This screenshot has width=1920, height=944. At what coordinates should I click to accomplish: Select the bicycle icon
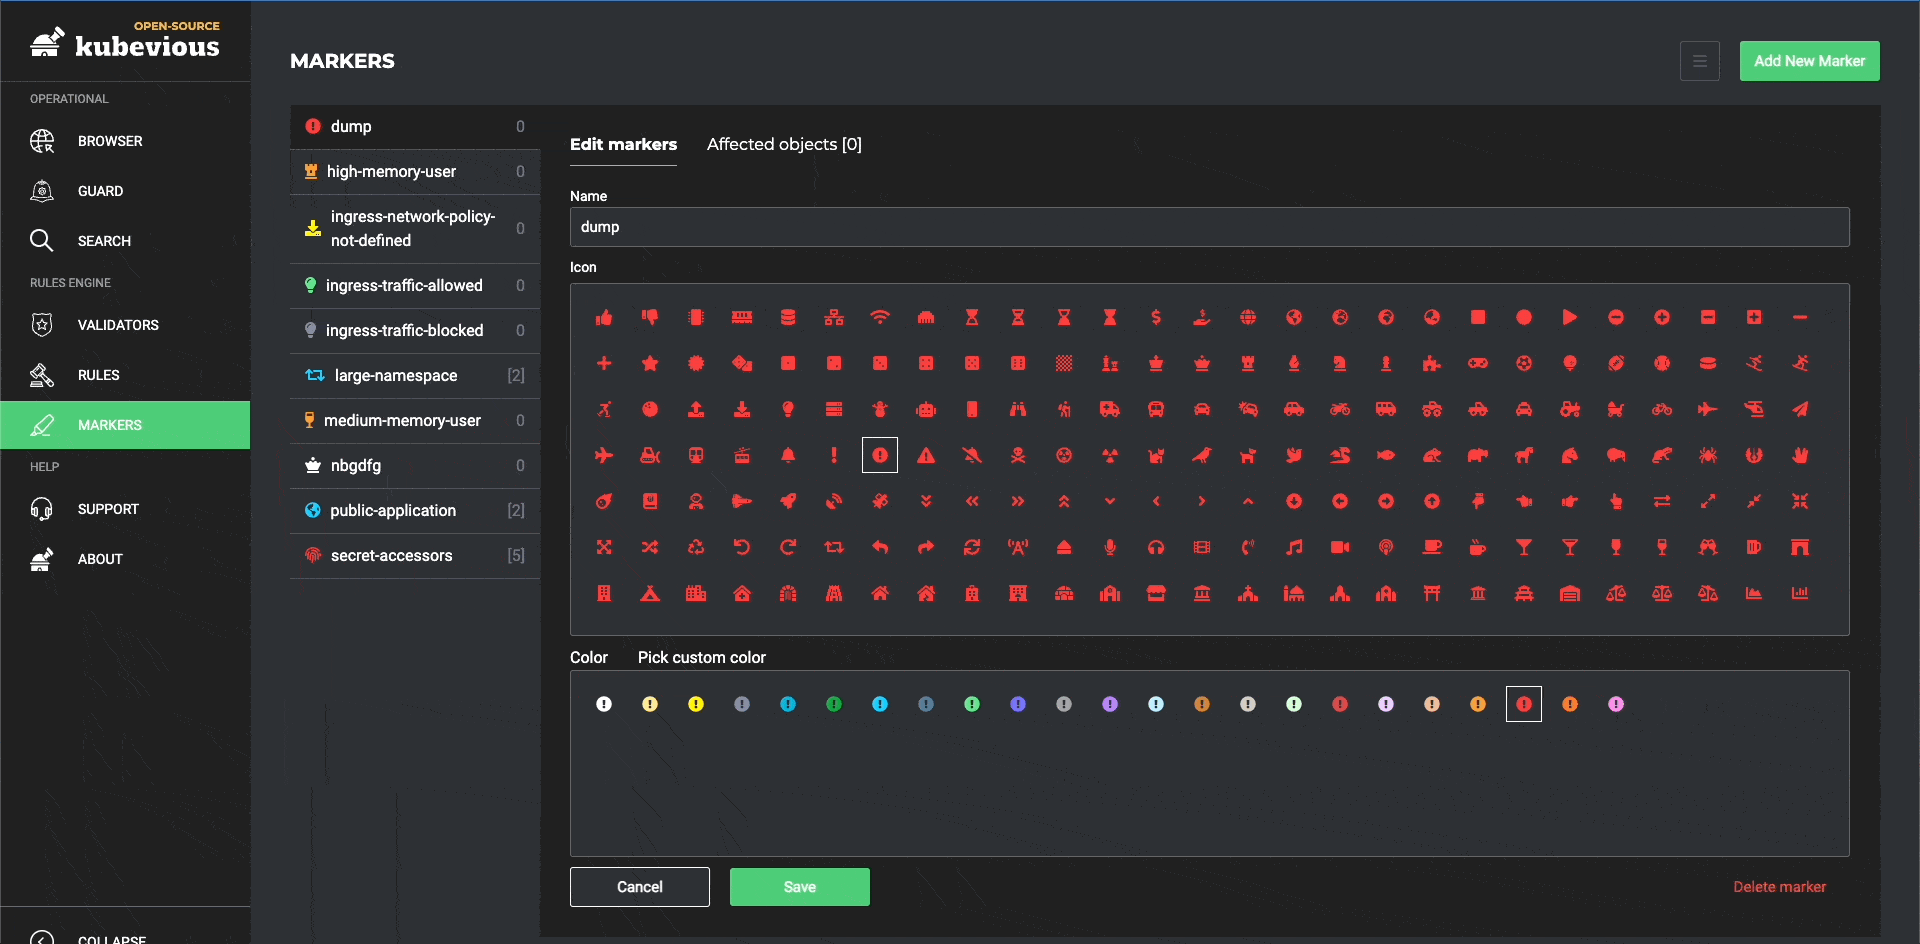pyautogui.click(x=1662, y=409)
